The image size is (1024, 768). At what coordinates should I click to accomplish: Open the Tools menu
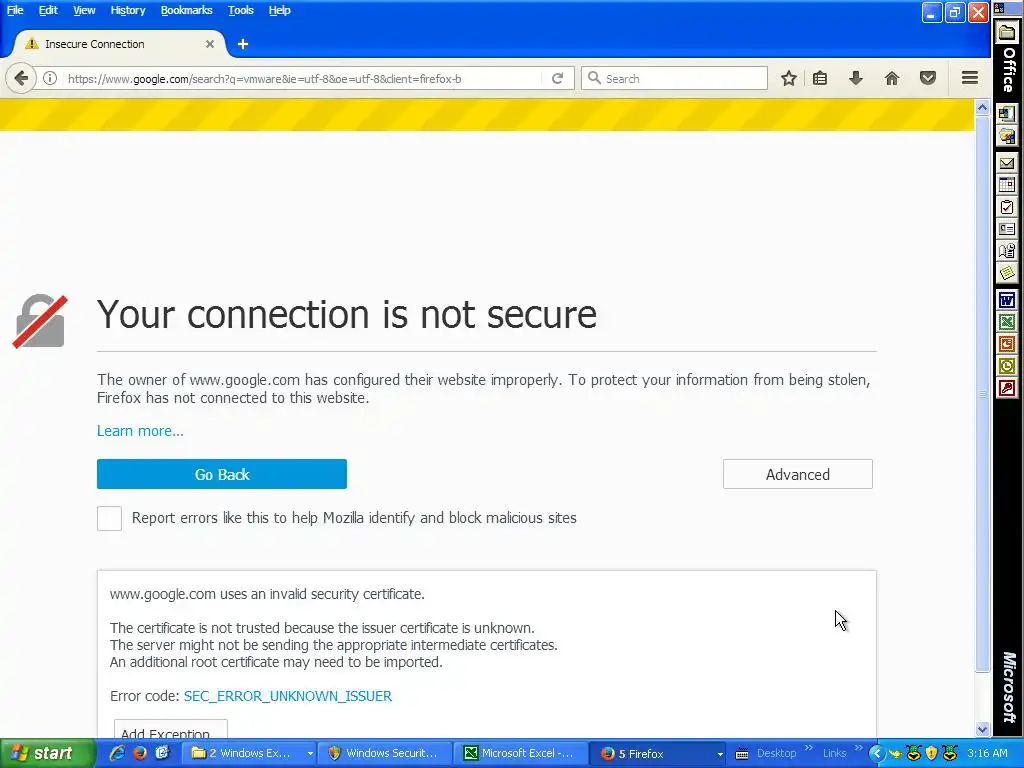(240, 10)
